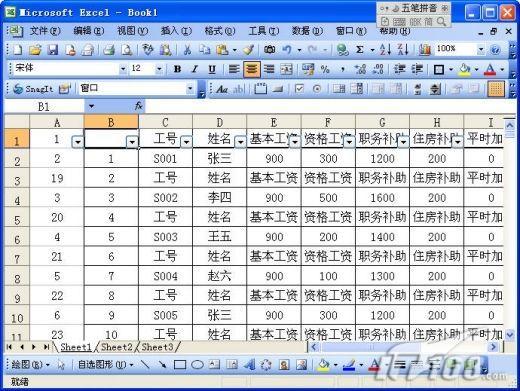
Task: Open the 100% zoom dropdown
Action: pyautogui.click(x=480, y=50)
